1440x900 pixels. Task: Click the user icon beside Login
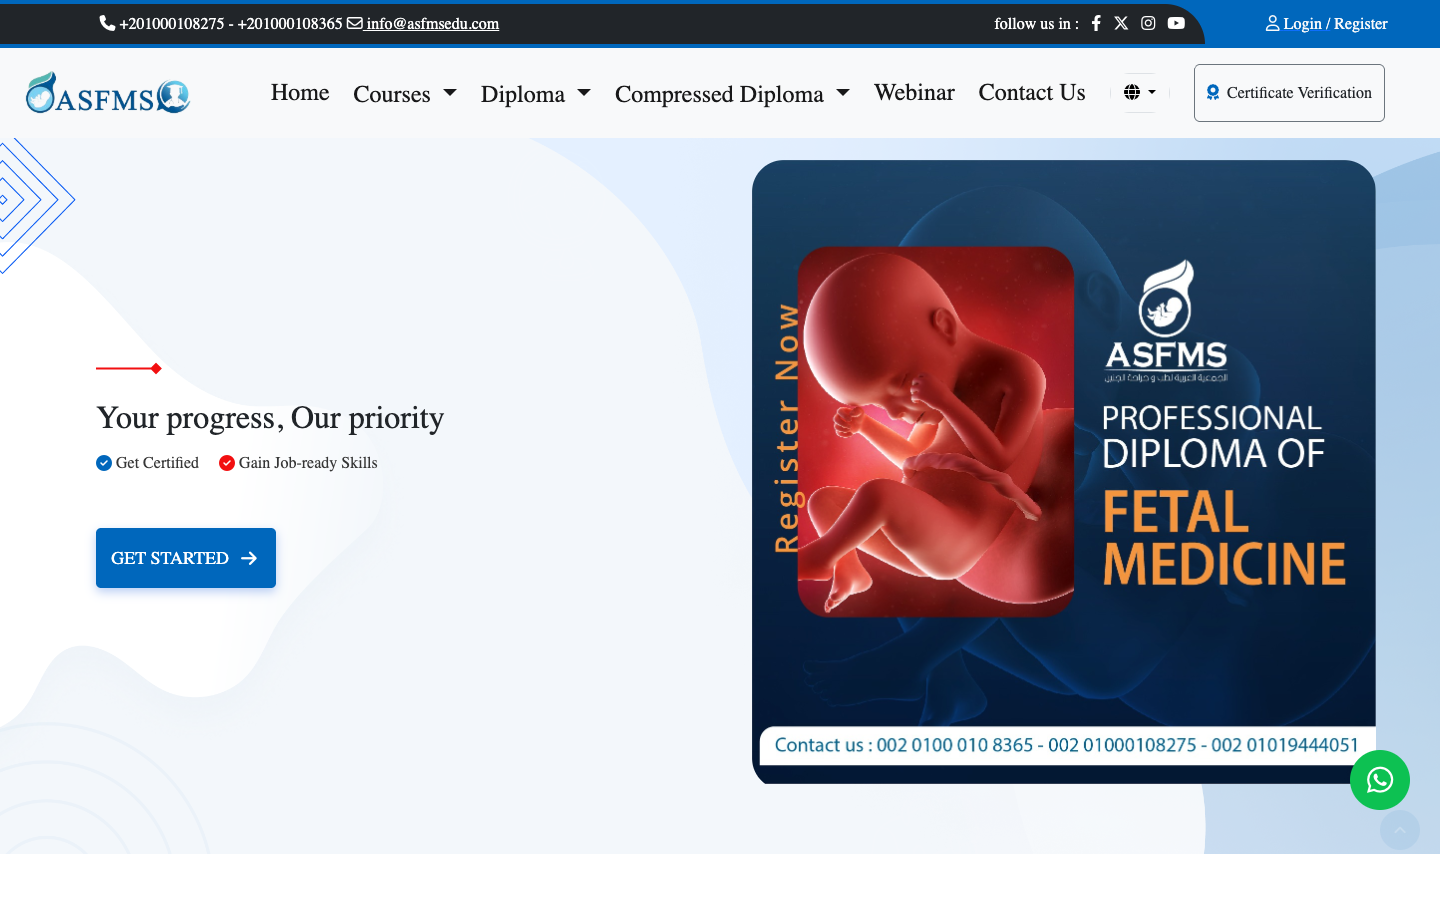[x=1272, y=23]
